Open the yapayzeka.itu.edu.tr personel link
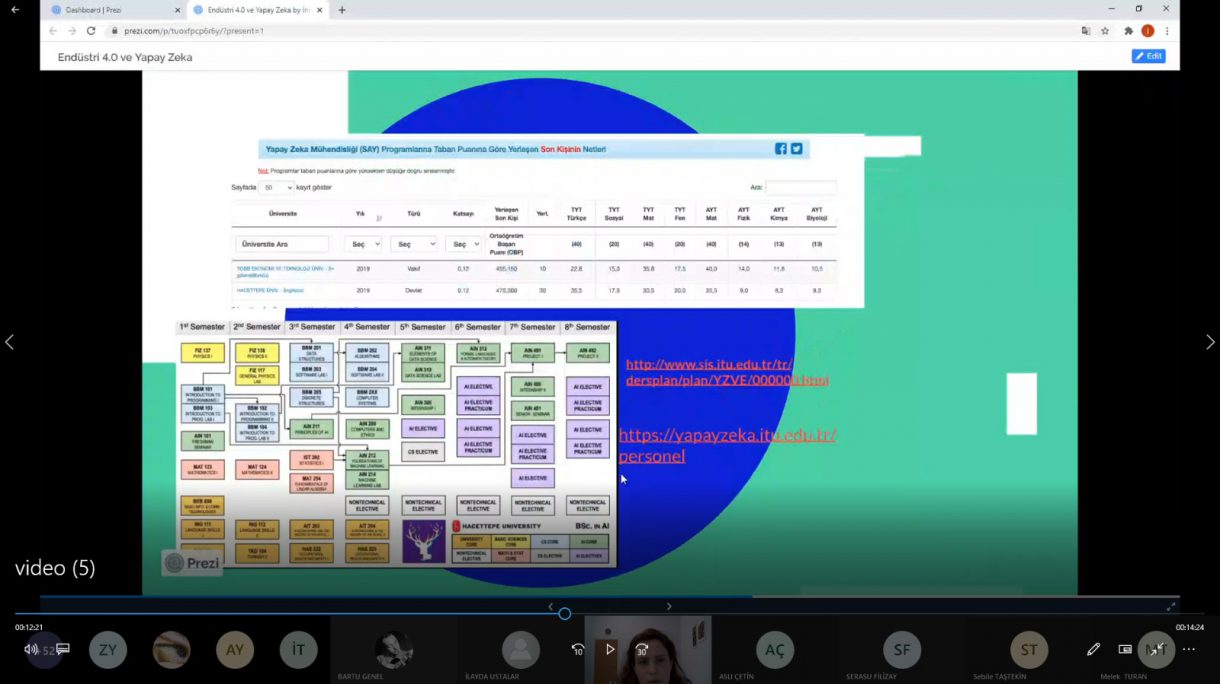 [x=727, y=446]
